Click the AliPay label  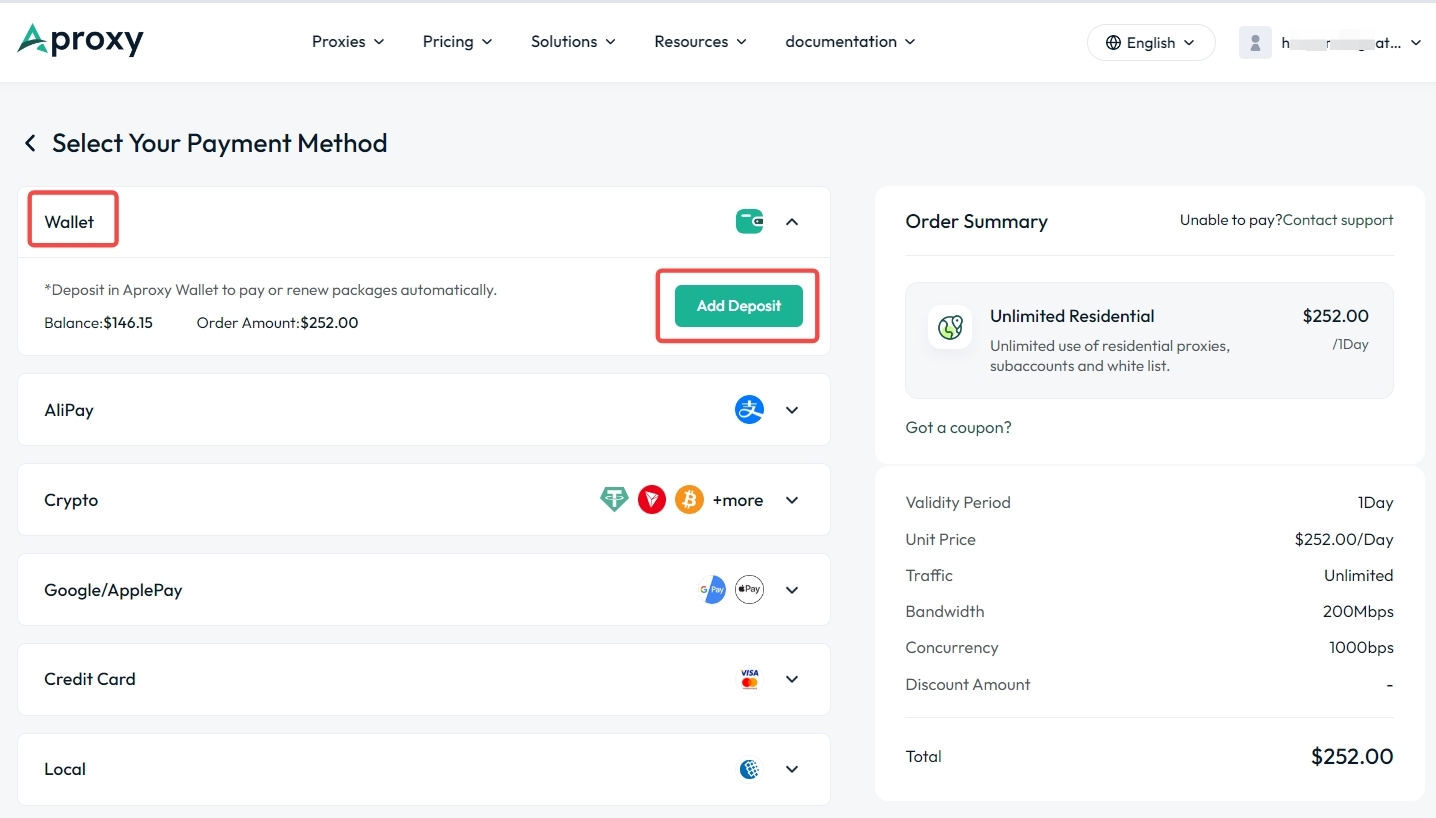coord(69,410)
